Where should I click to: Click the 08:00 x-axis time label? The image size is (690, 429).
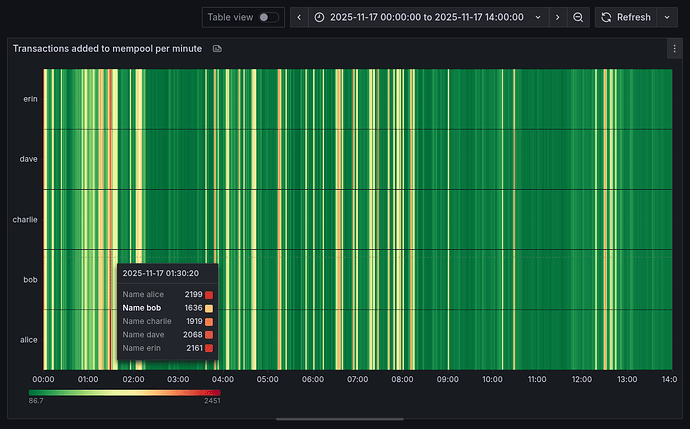coord(402,379)
